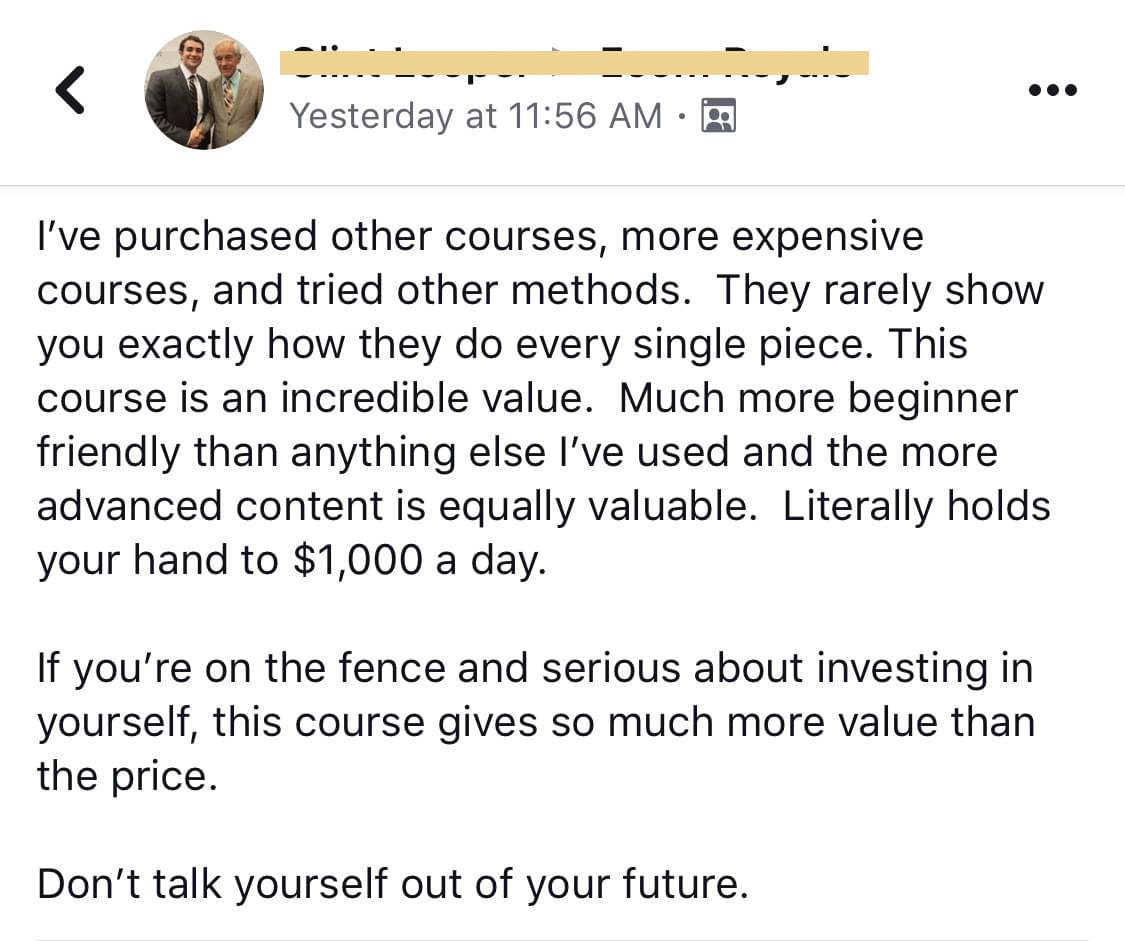Tap the "If you're on the fence" paragraph

pos(536,722)
